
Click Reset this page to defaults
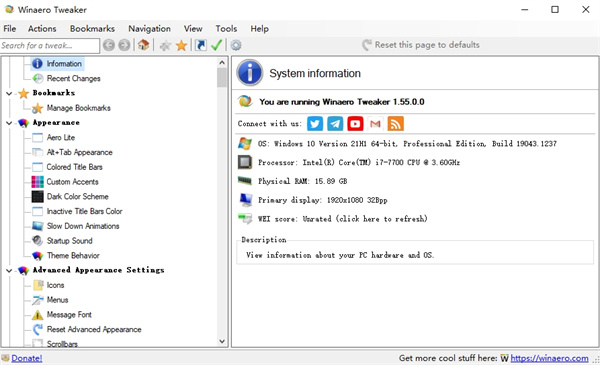[421, 45]
